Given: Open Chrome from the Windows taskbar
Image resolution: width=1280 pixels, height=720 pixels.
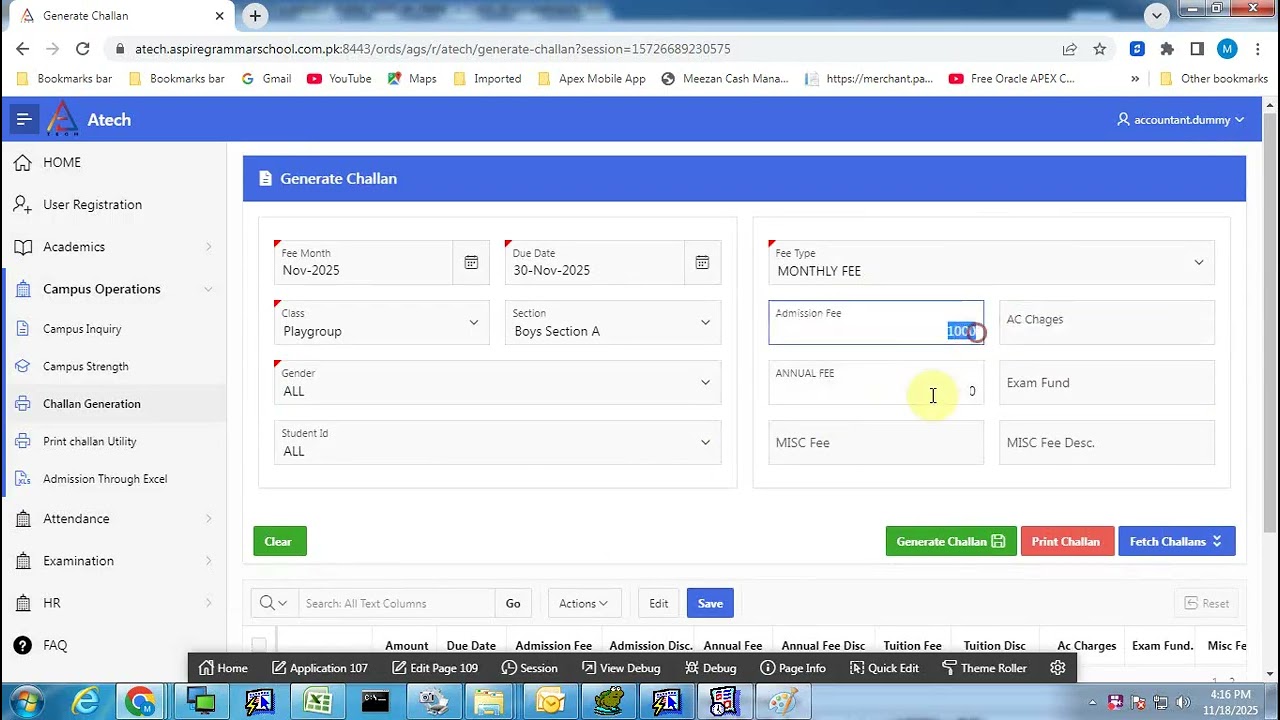Looking at the screenshot, I should 140,701.
